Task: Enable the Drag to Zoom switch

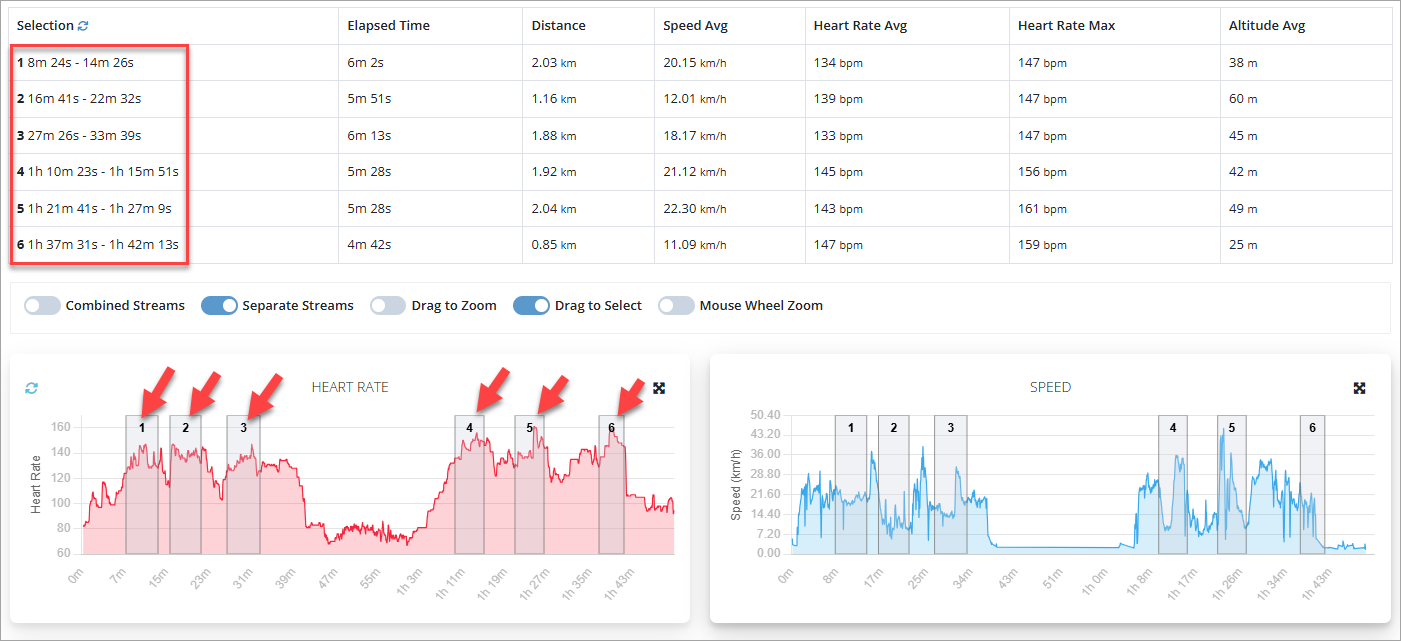Action: click(x=389, y=306)
